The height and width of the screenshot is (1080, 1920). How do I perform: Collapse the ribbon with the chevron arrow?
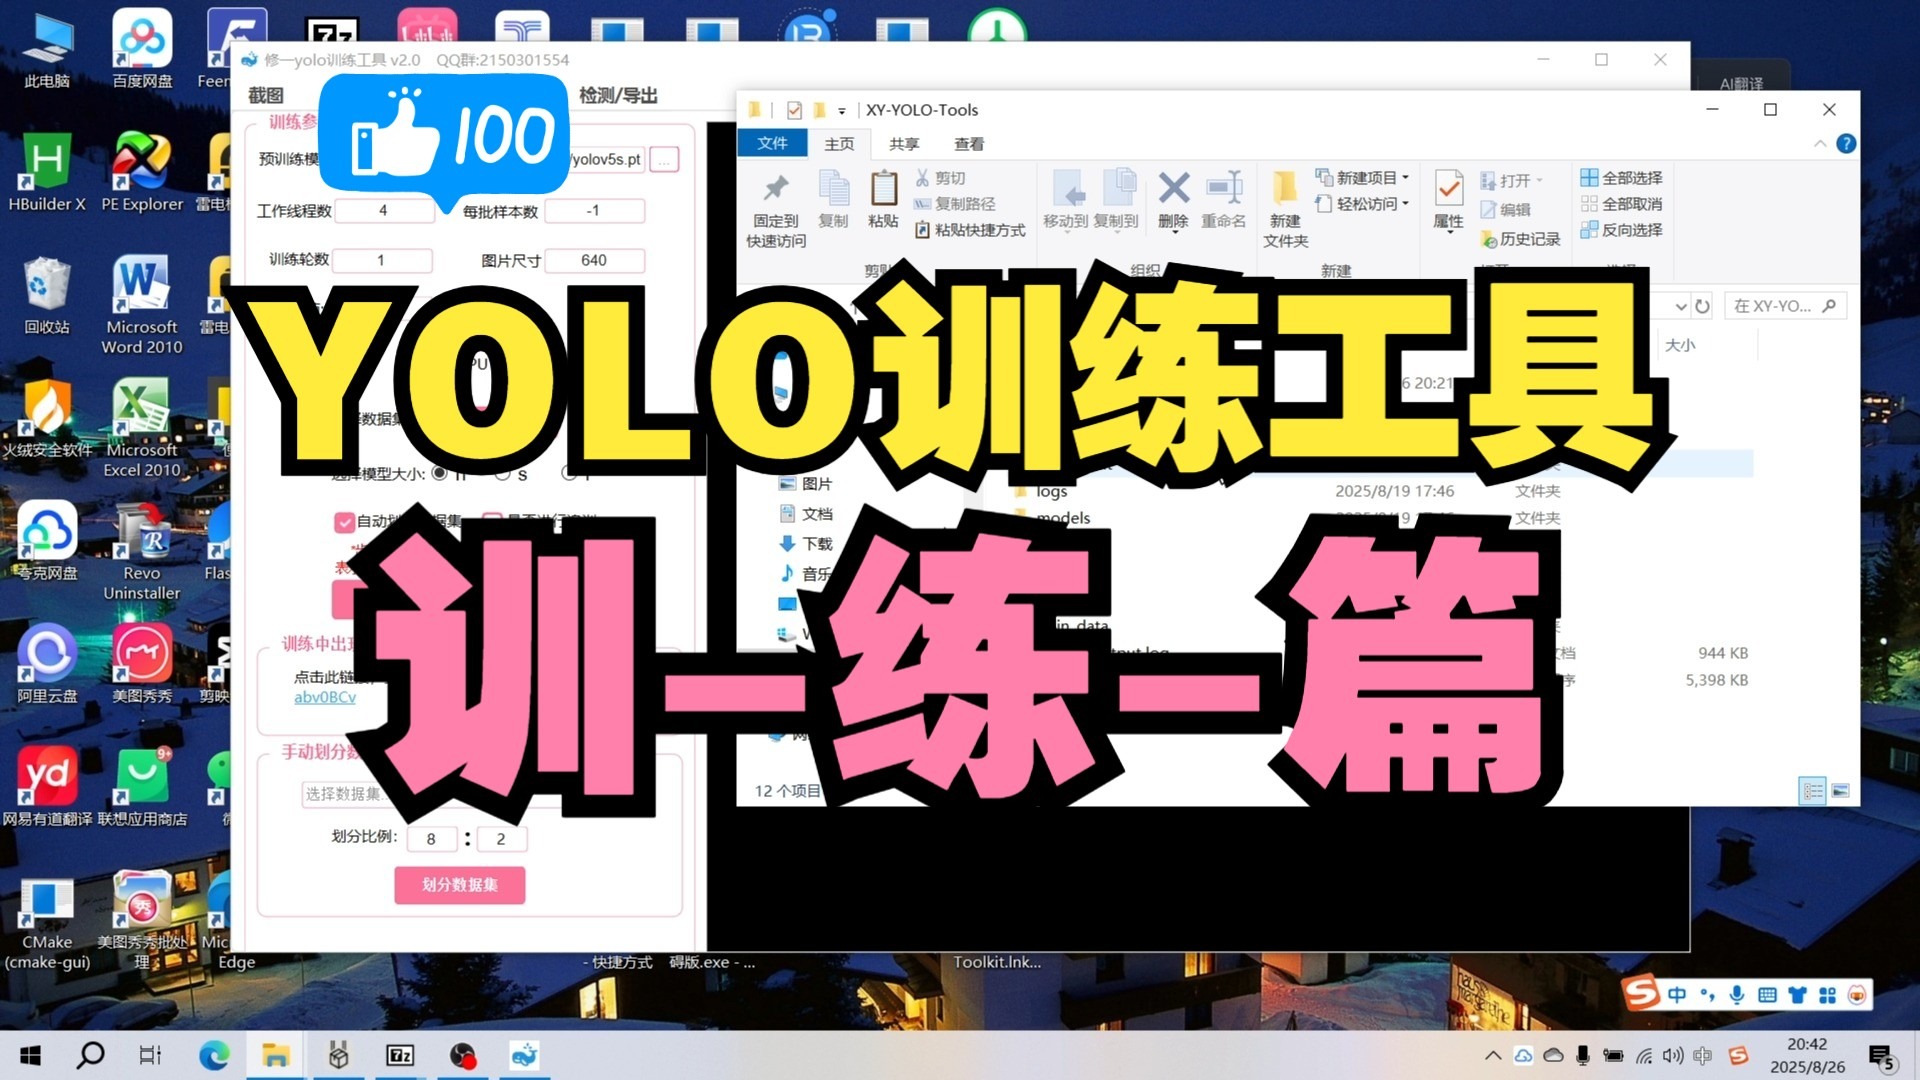1820,144
